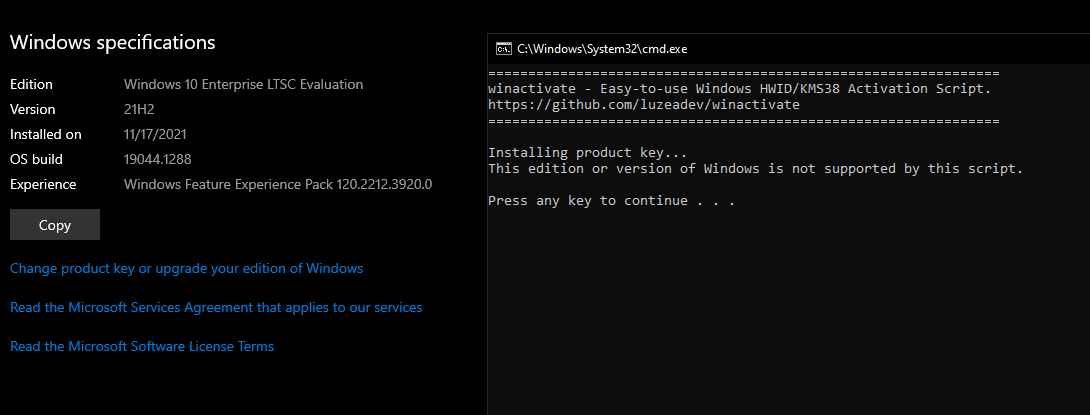Image resolution: width=1090 pixels, height=415 pixels.
Task: Click the Windows specifications heading
Action: click(112, 42)
